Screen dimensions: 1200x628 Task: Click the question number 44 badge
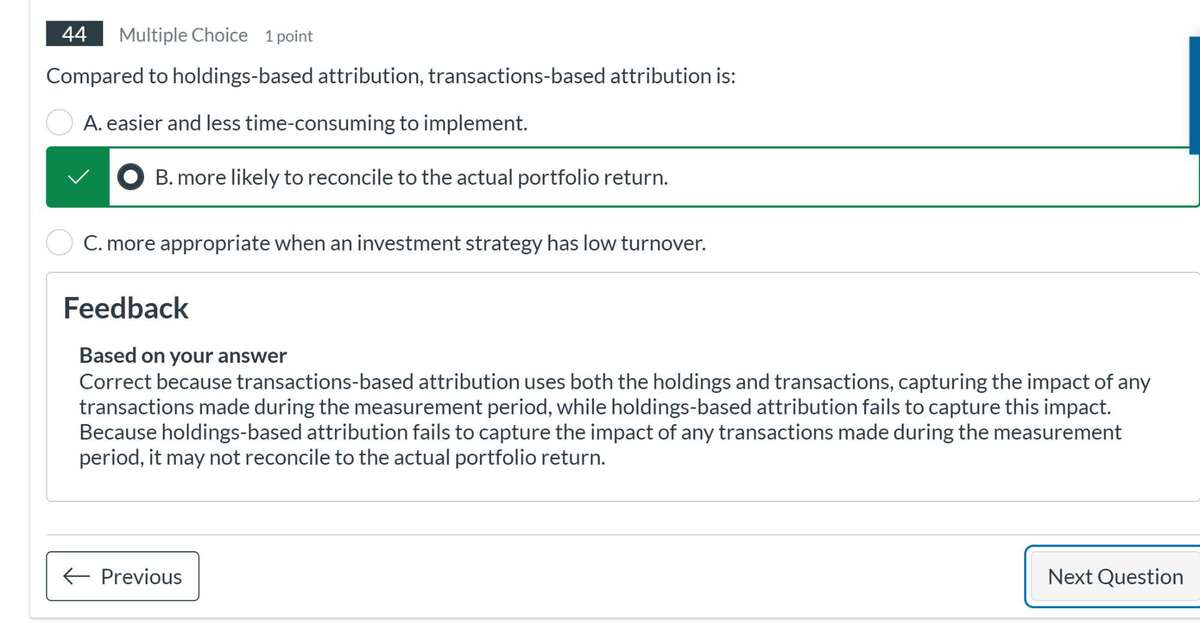[x=73, y=35]
